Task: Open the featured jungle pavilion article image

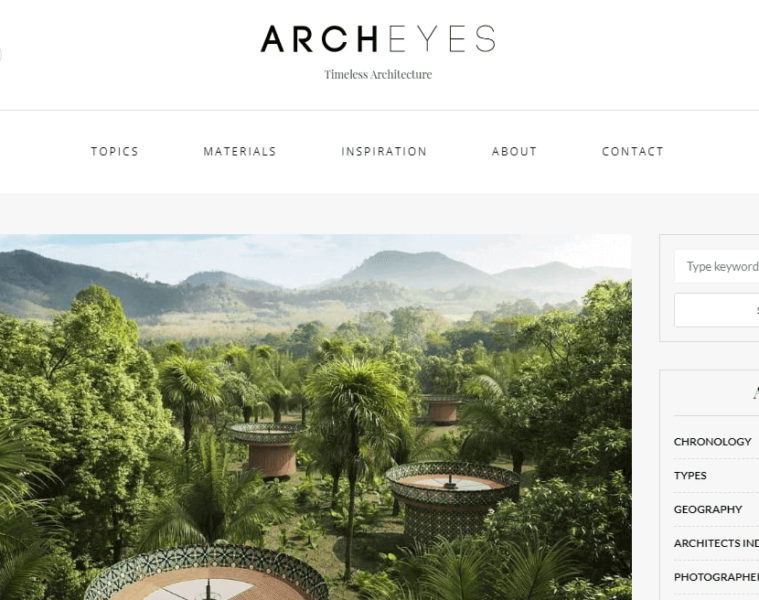Action: coord(316,417)
